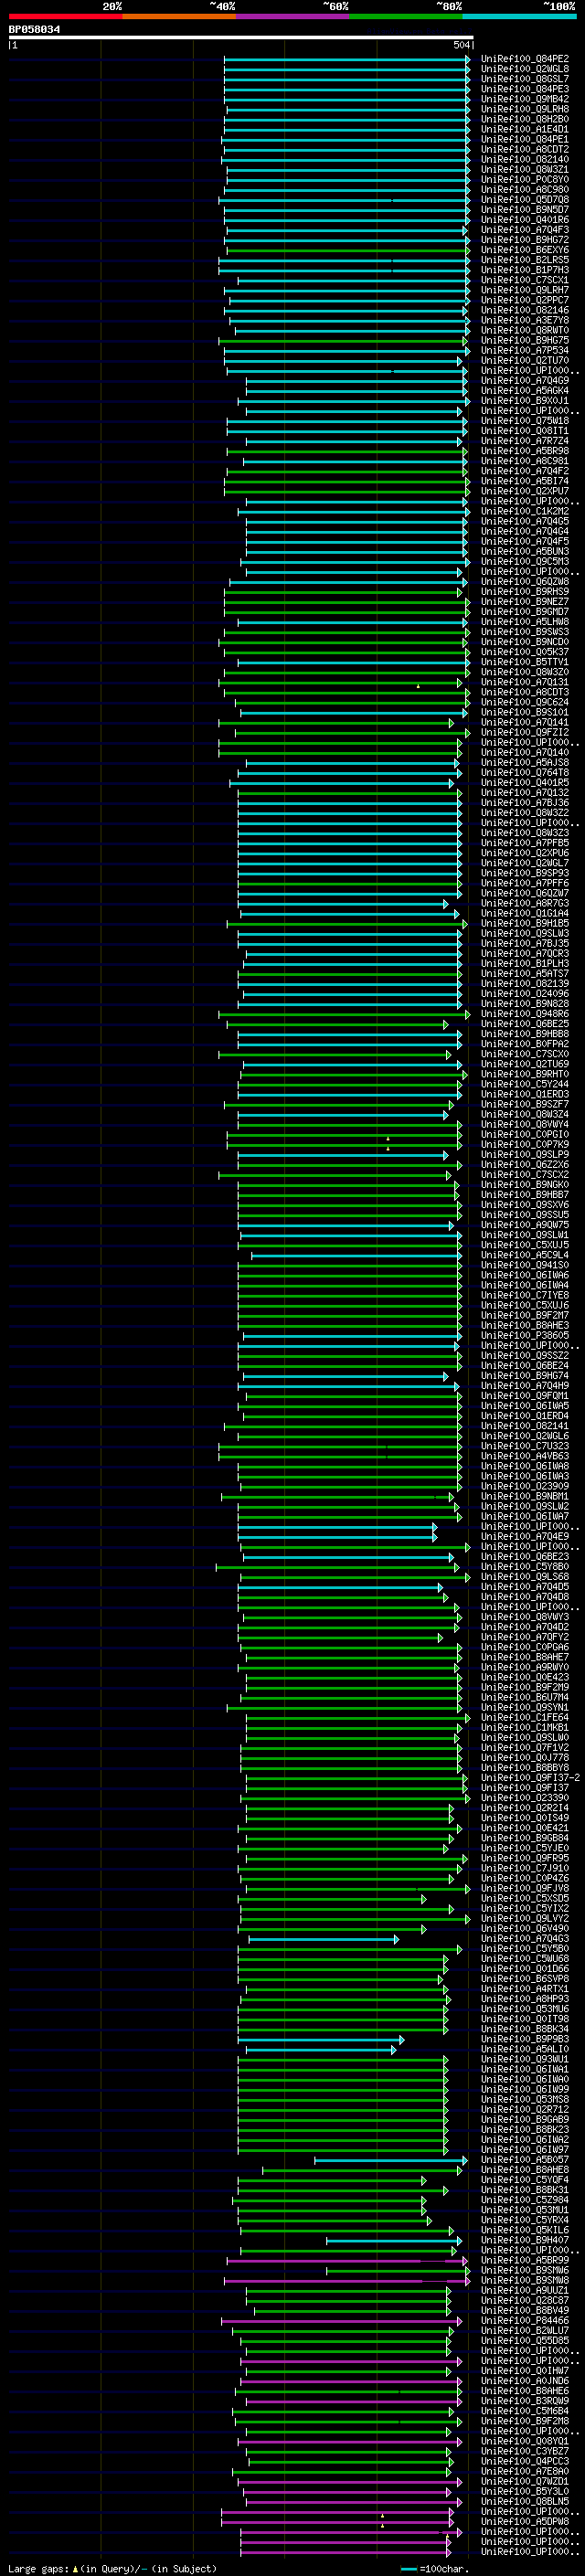
Task: Click hit label UniRef100_P0C8Y0
Action: (525, 180)
